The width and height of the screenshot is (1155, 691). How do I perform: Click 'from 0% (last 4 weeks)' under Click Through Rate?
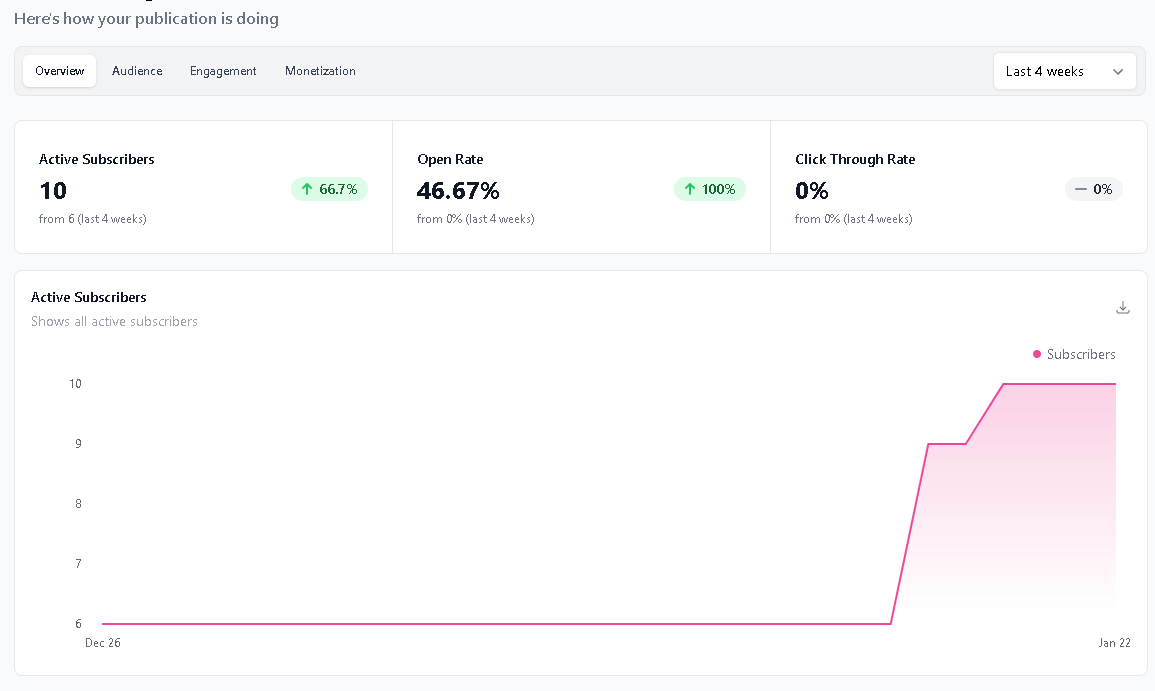pyautogui.click(x=854, y=219)
